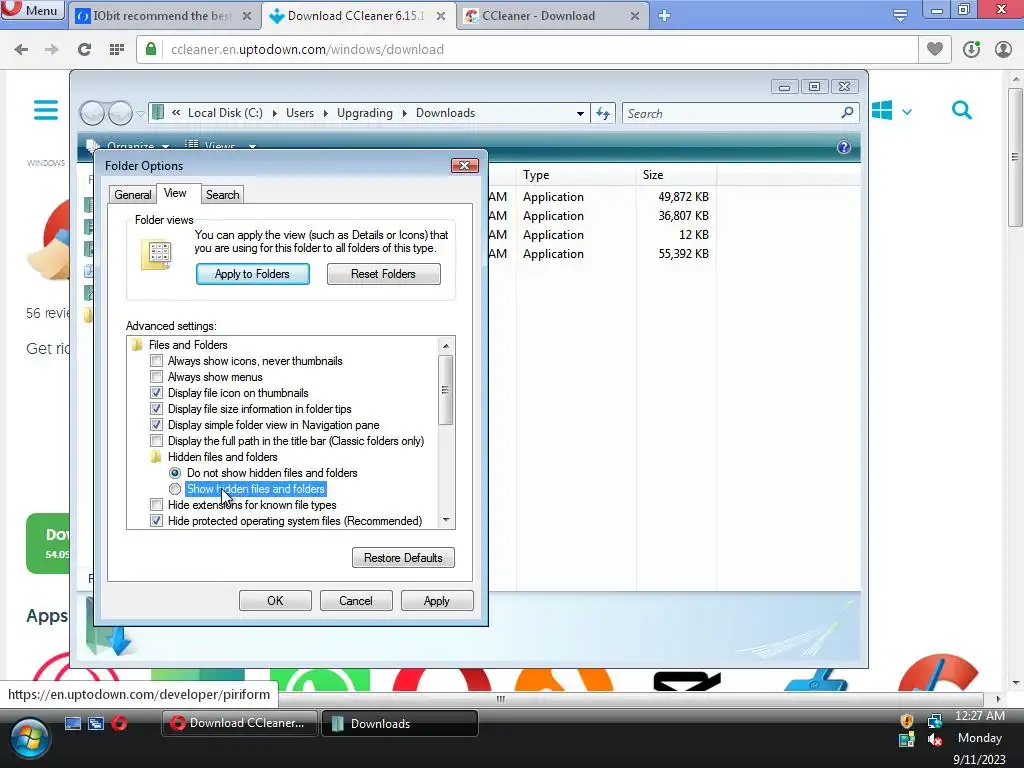1024x768 pixels.
Task: Open the Opera tab menu icon
Action: pyautogui.click(x=901, y=16)
